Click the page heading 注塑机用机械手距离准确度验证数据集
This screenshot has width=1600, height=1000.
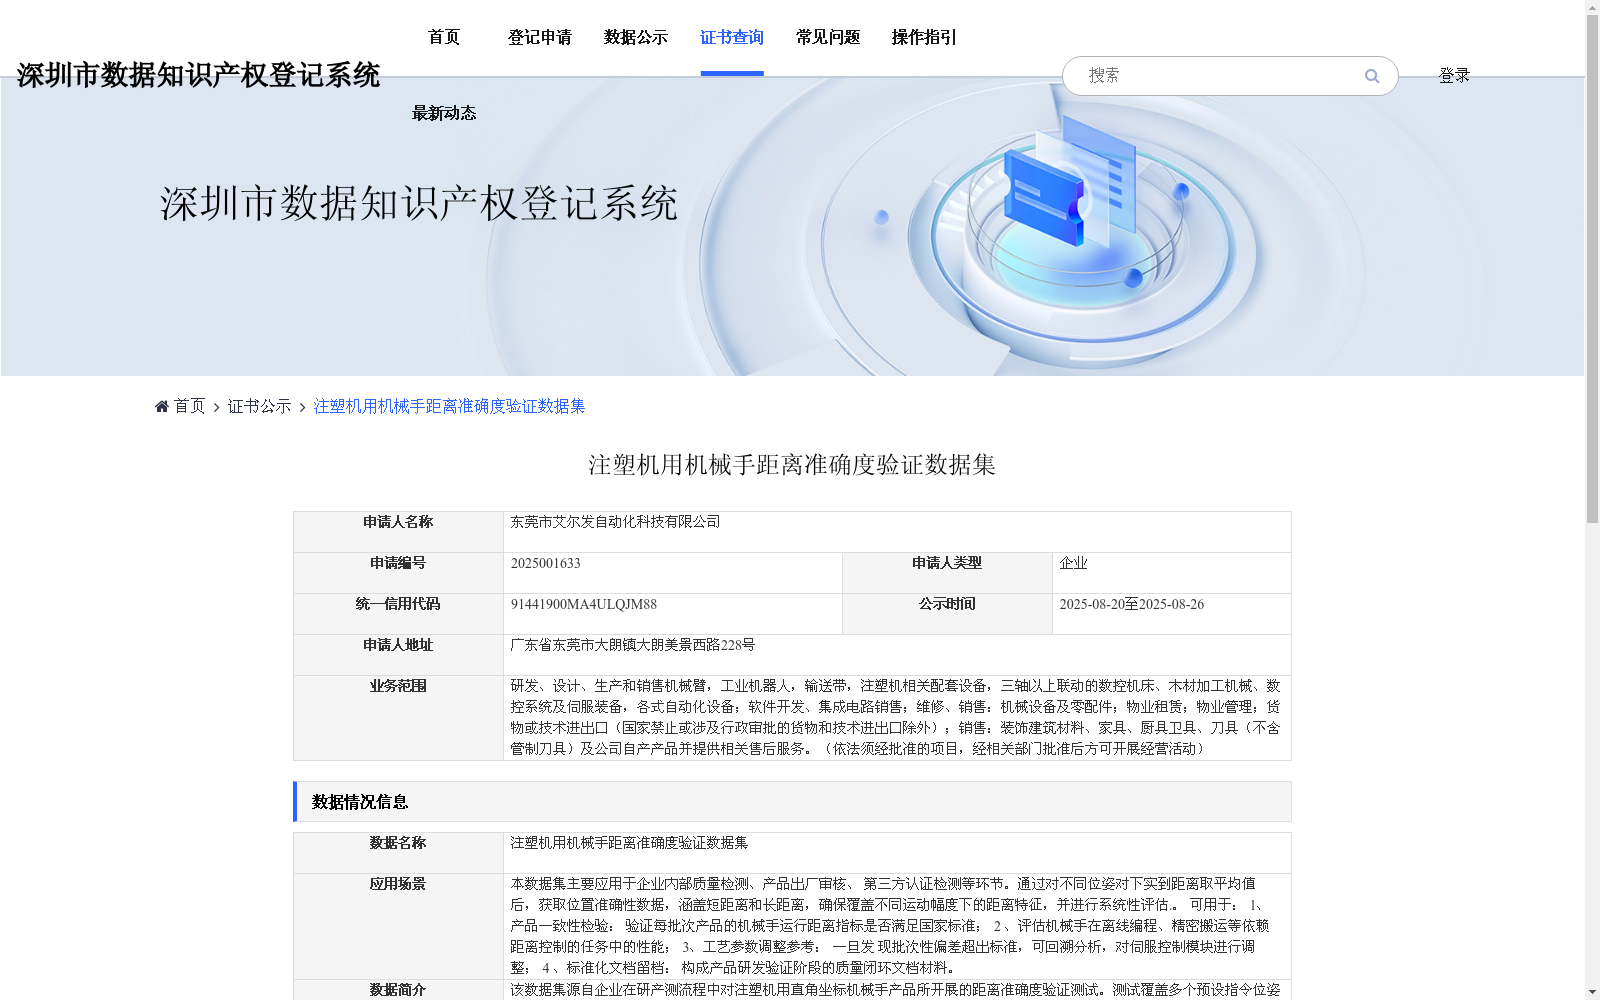coord(792,465)
